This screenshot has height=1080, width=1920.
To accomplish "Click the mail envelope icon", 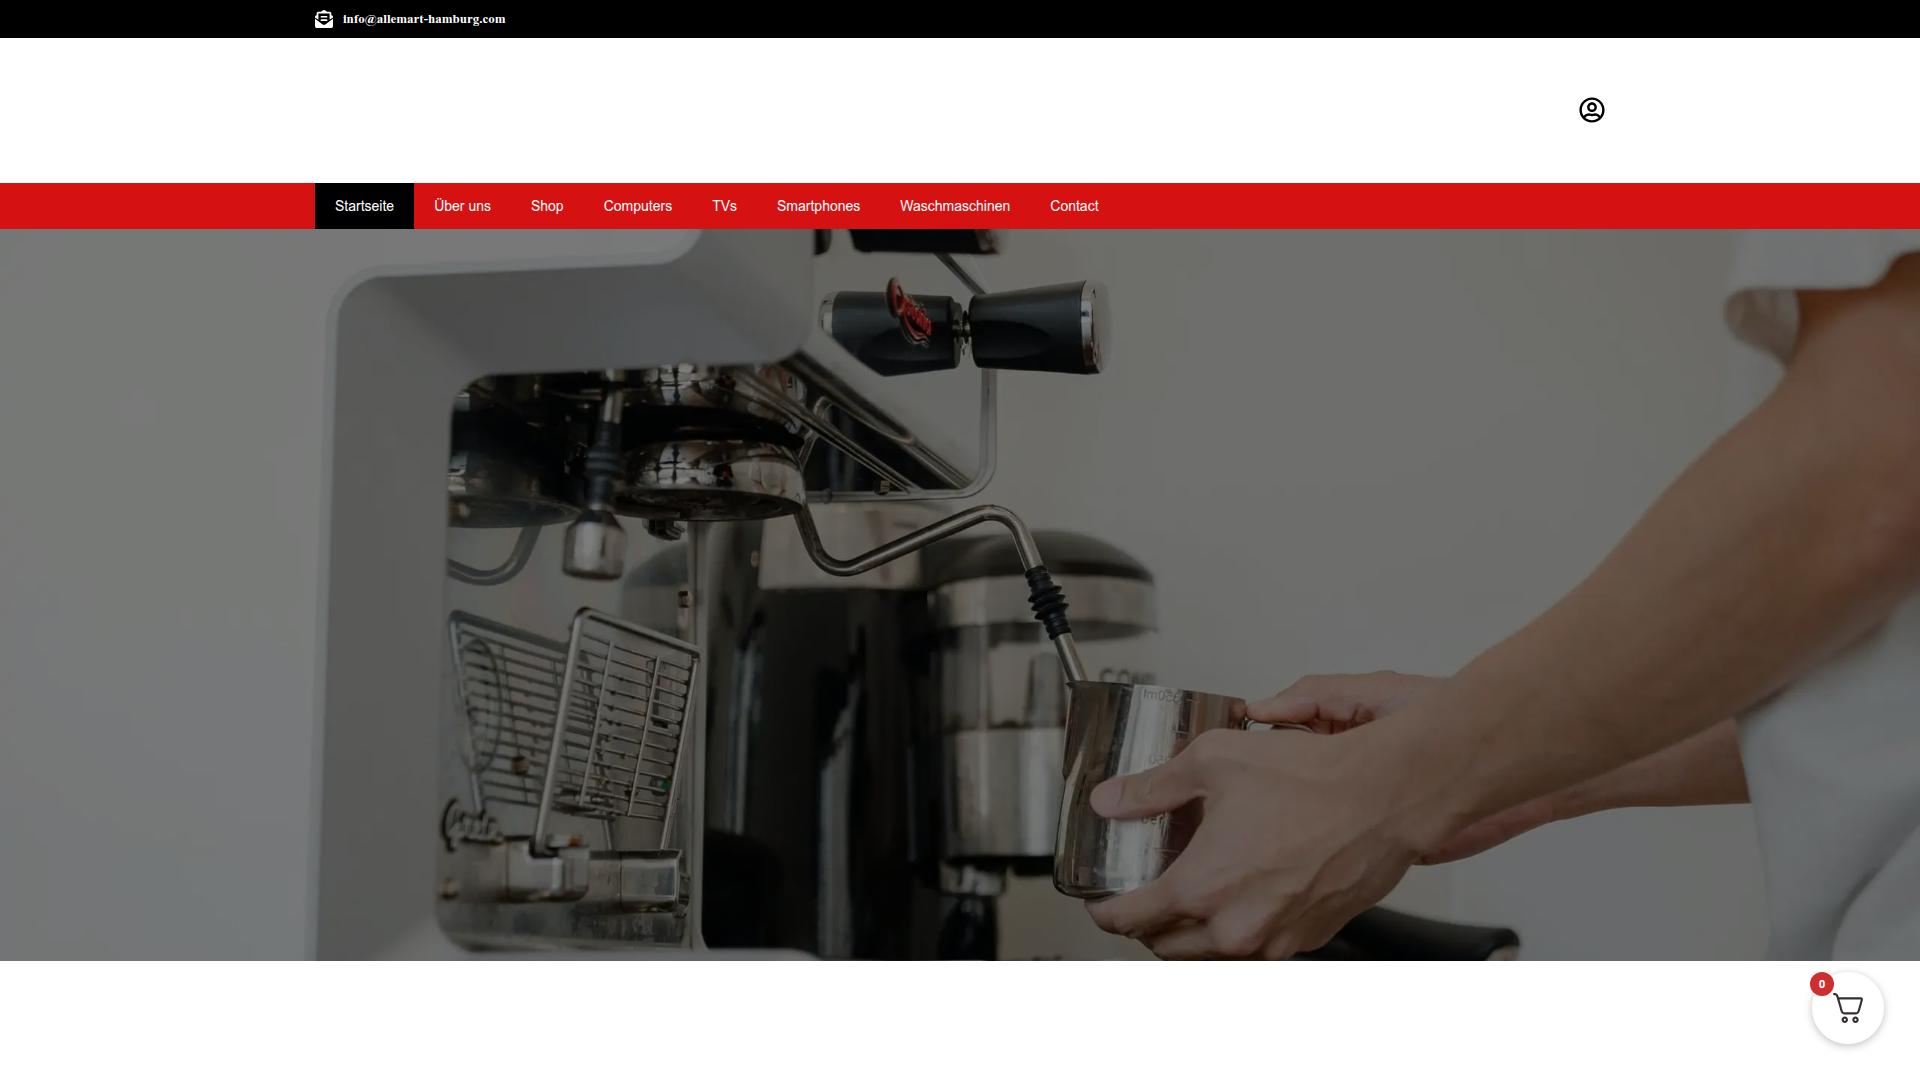I will point(324,19).
